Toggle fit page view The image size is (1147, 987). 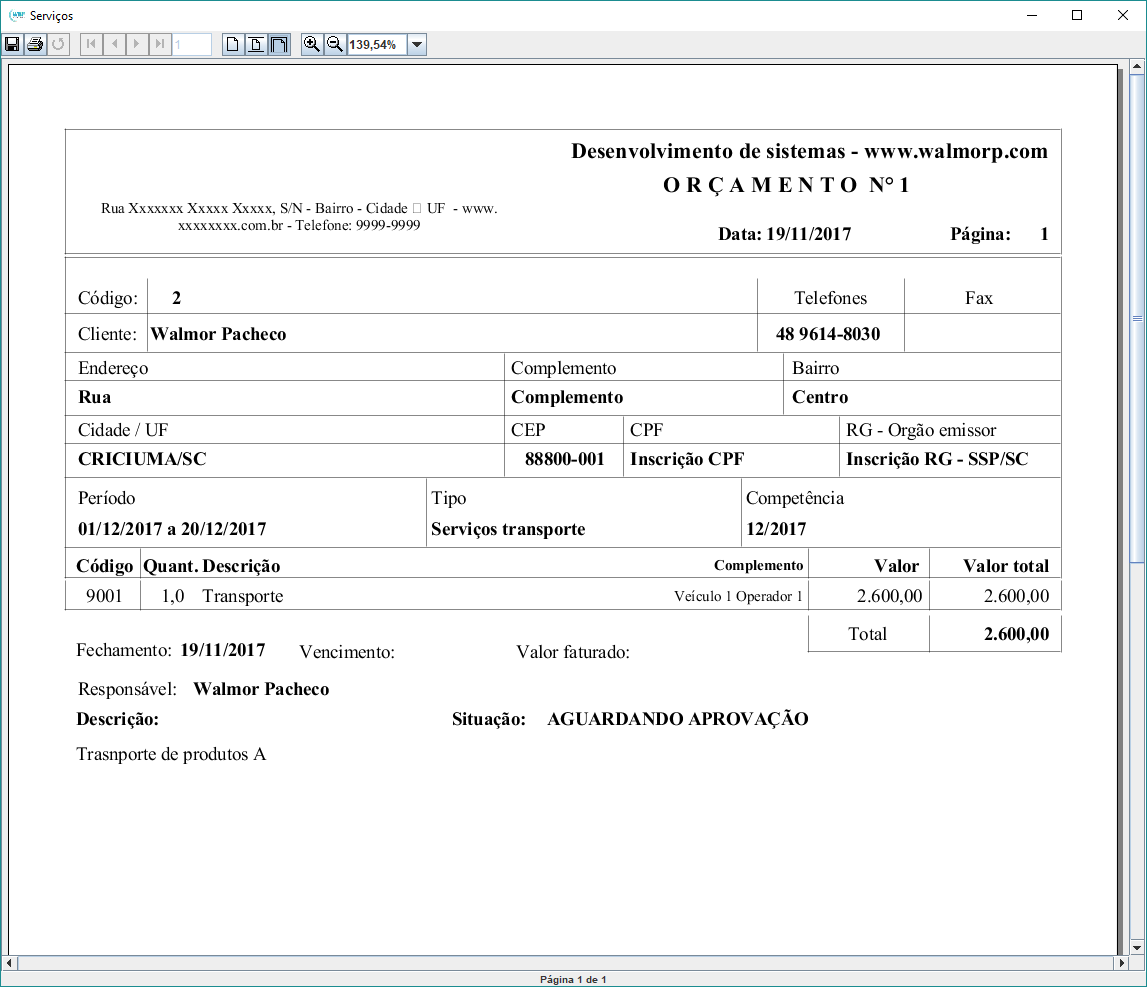point(256,44)
